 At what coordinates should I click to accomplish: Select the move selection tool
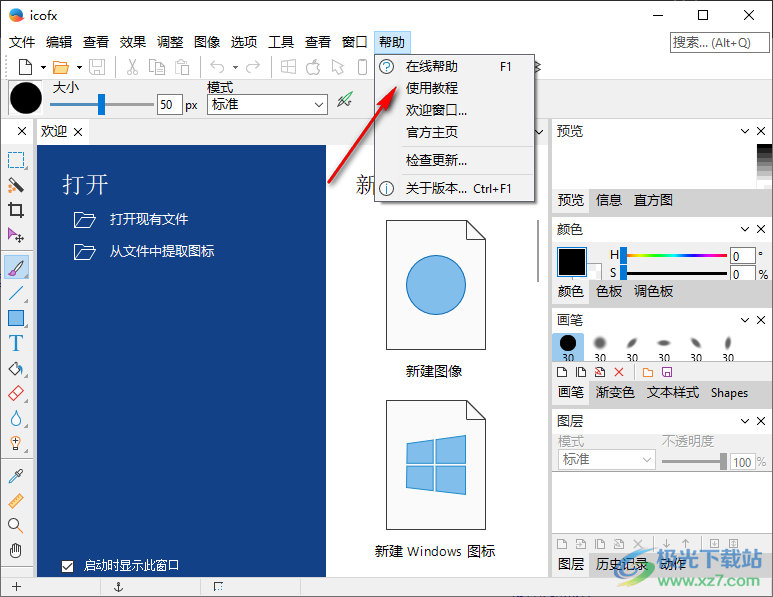point(16,236)
